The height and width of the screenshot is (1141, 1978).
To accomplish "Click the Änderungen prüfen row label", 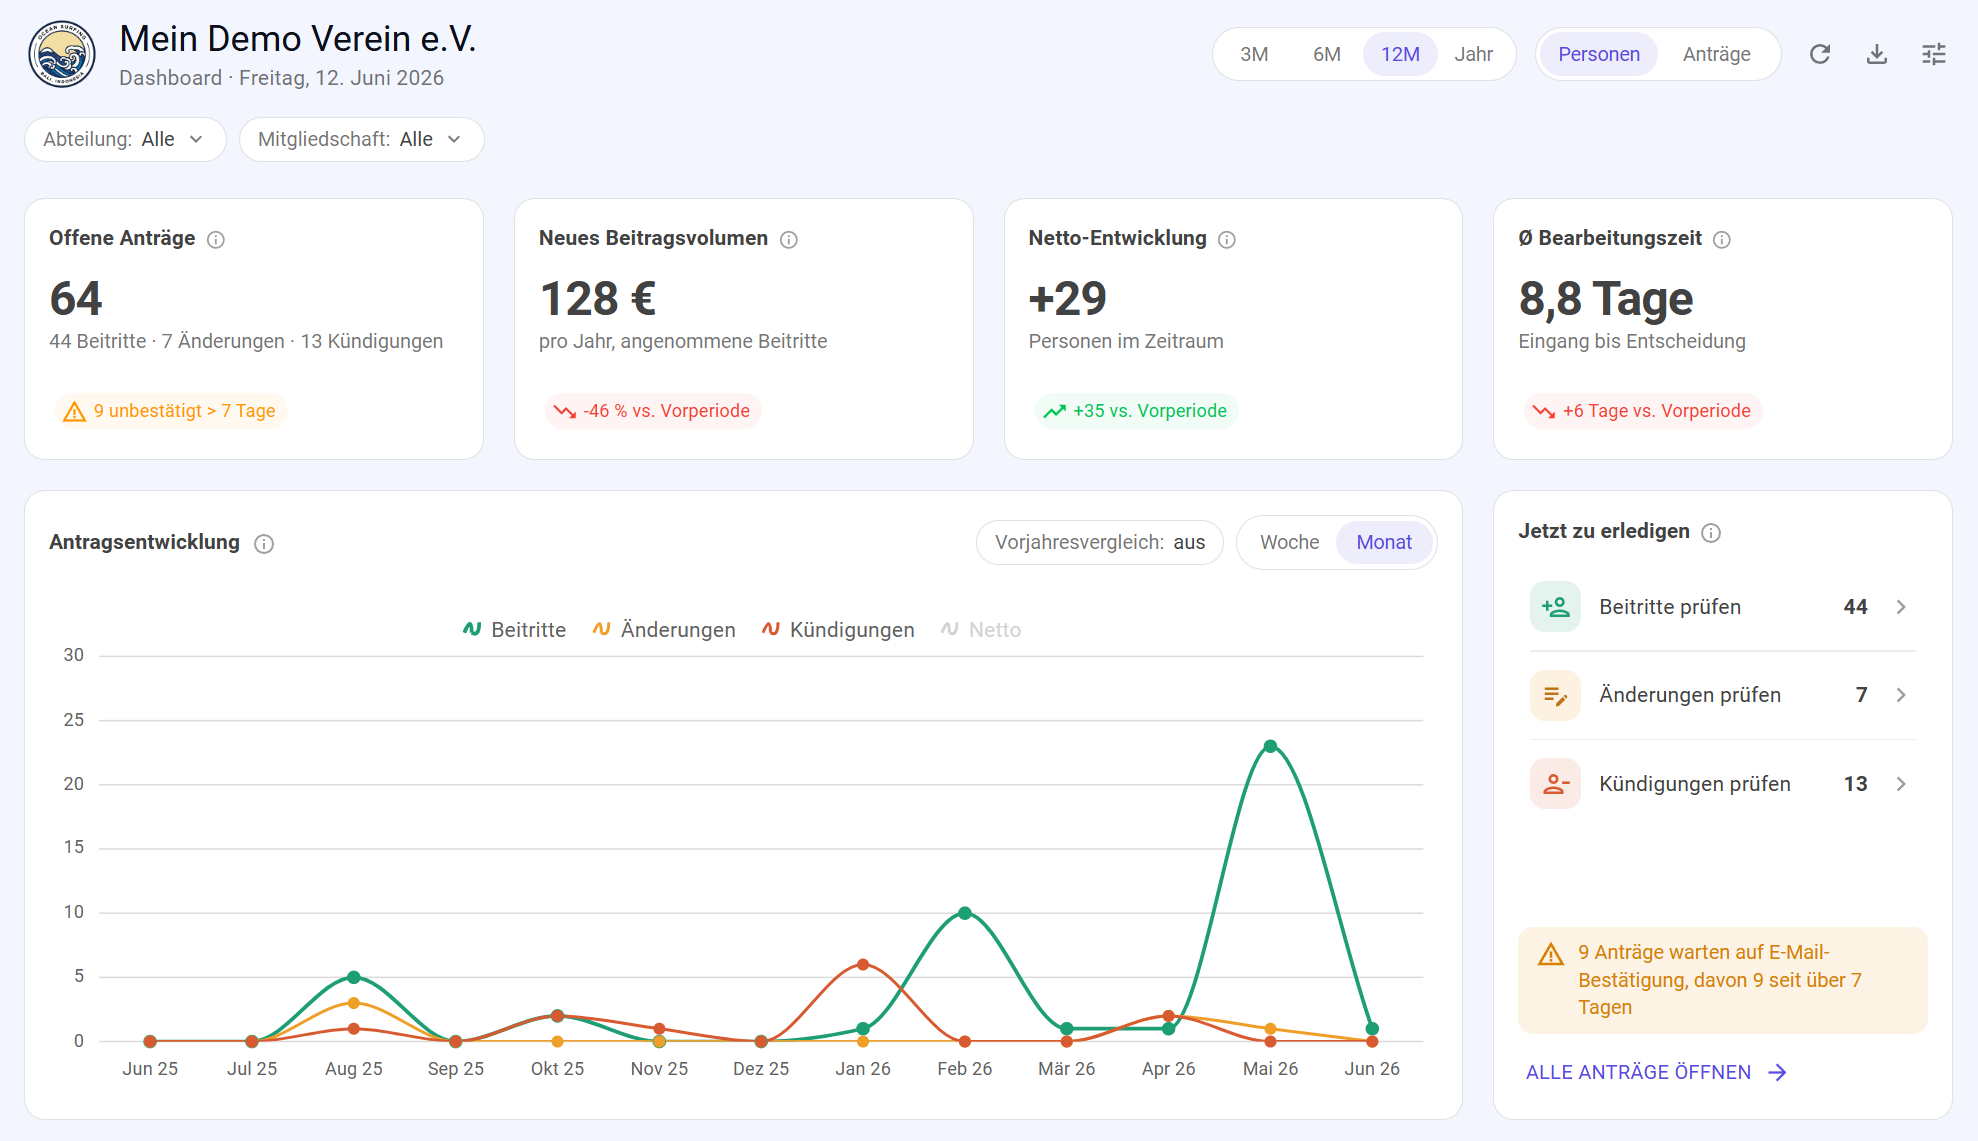I will (1690, 695).
